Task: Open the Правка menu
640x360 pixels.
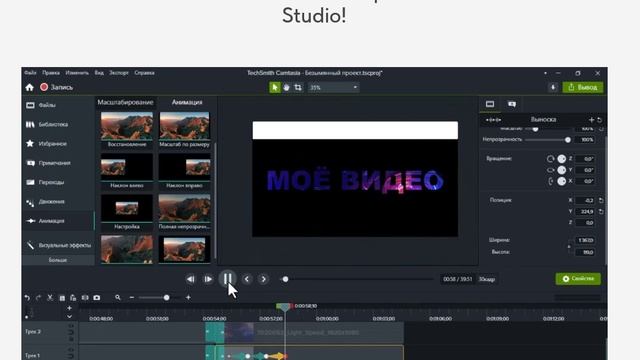Action: (x=51, y=73)
